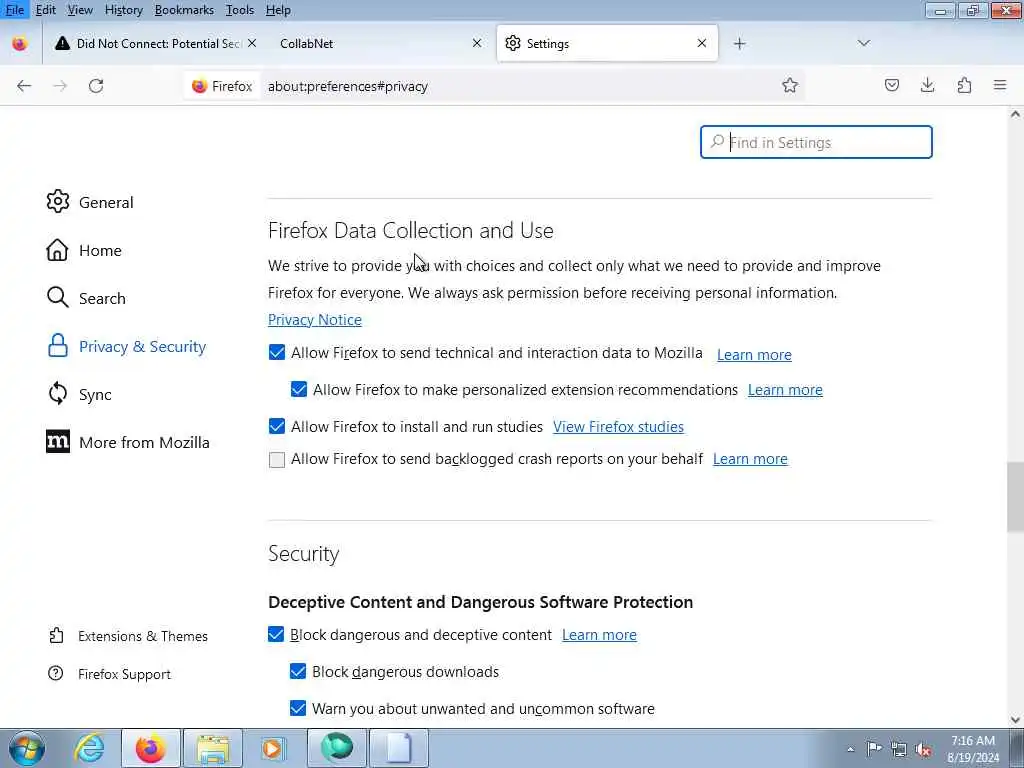
Task: Select Privacy & Security category
Action: (x=126, y=347)
